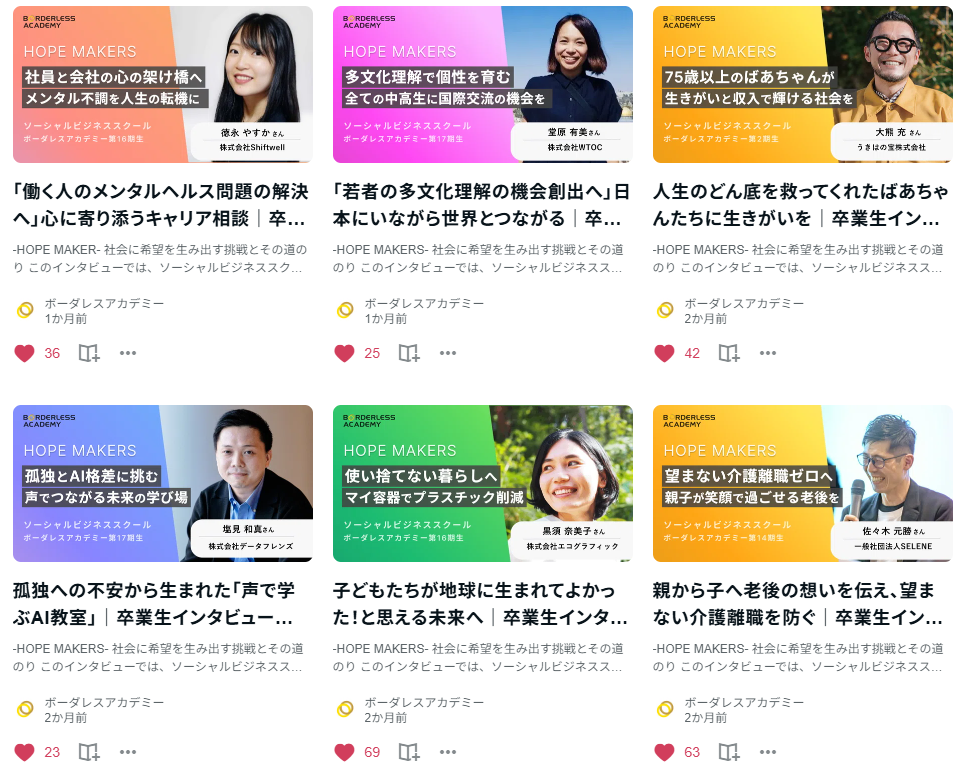Viewport: 962px width, 772px height.
Task: Add the 23-likes article to a magazine
Action: pos(89,752)
